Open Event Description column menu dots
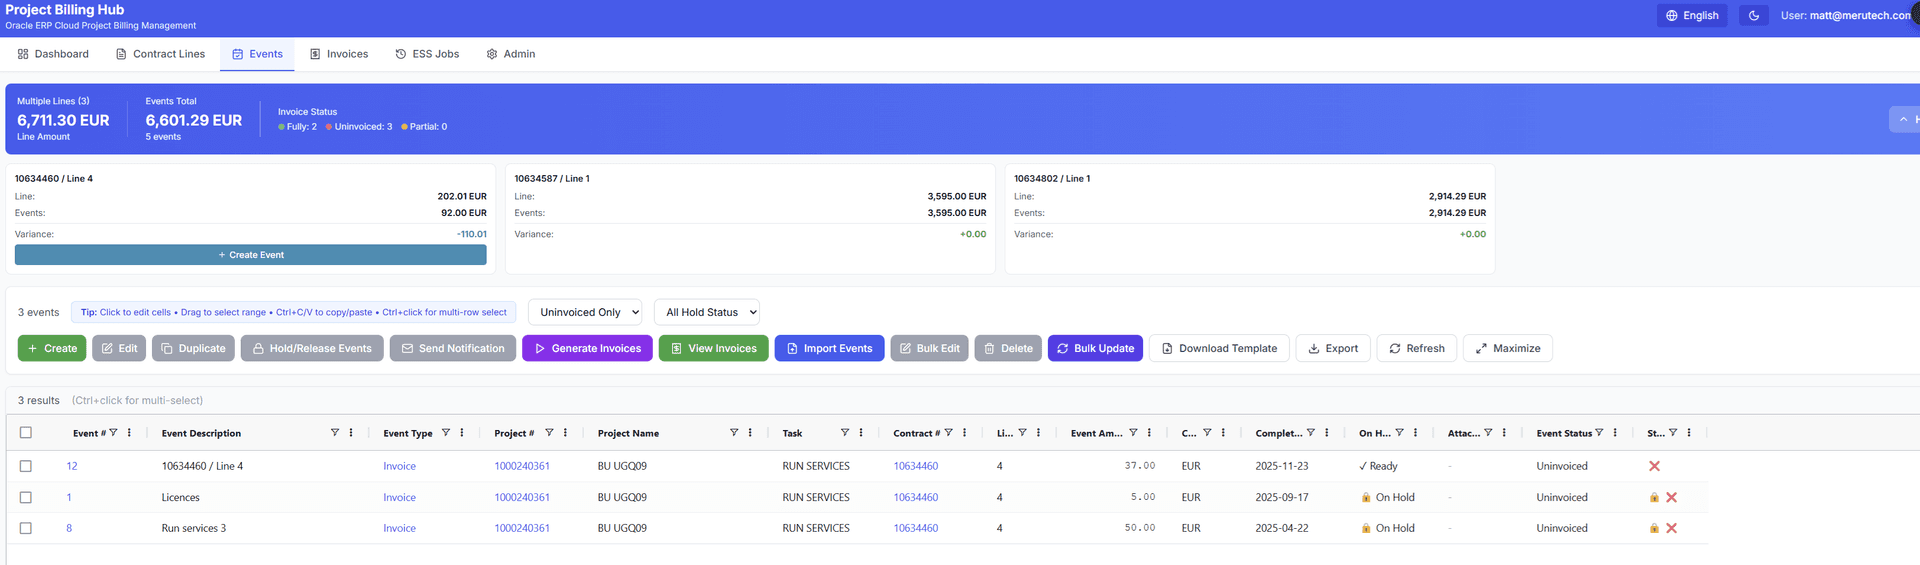Screen dimensions: 1920x565 (x=351, y=433)
